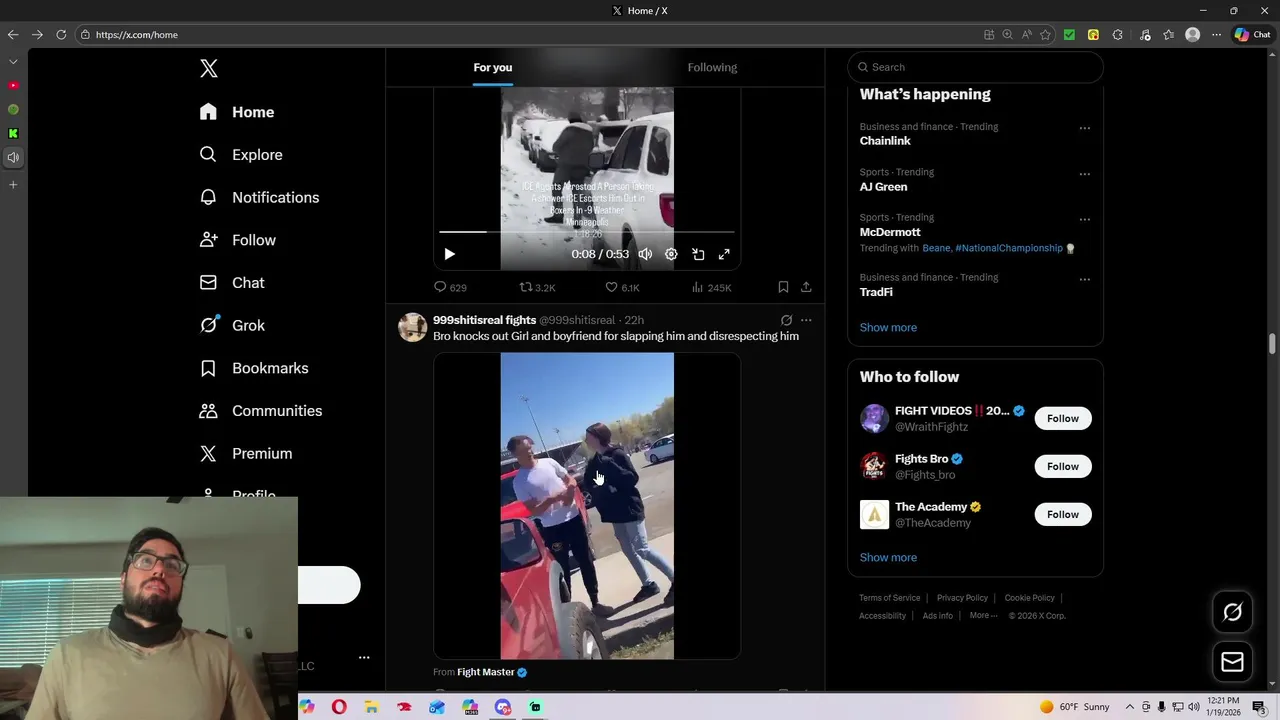The height and width of the screenshot is (720, 1280).
Task: Open more options for Chainlink trend
Action: click(1084, 128)
